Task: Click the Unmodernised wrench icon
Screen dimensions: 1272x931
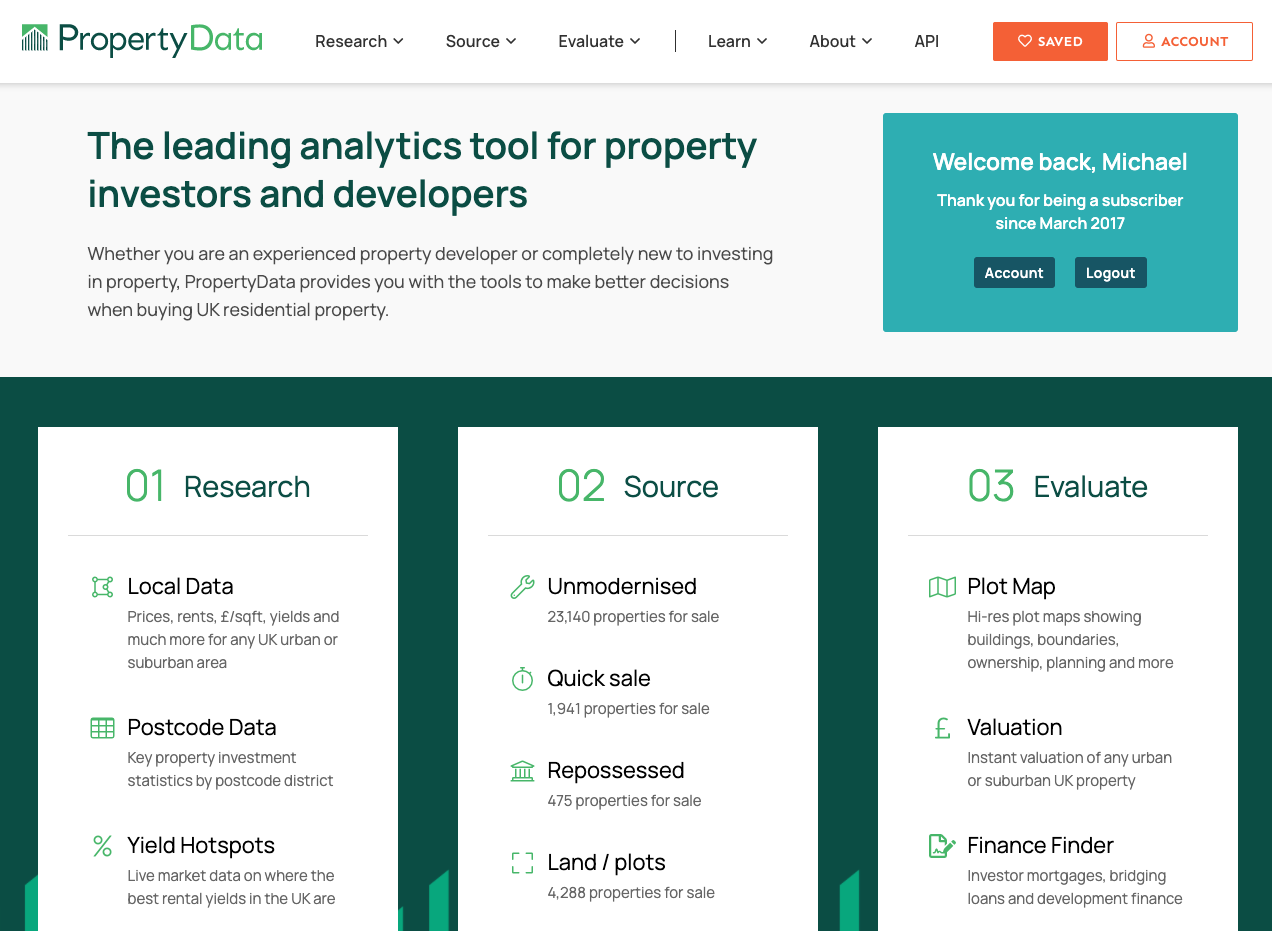Action: point(522,587)
